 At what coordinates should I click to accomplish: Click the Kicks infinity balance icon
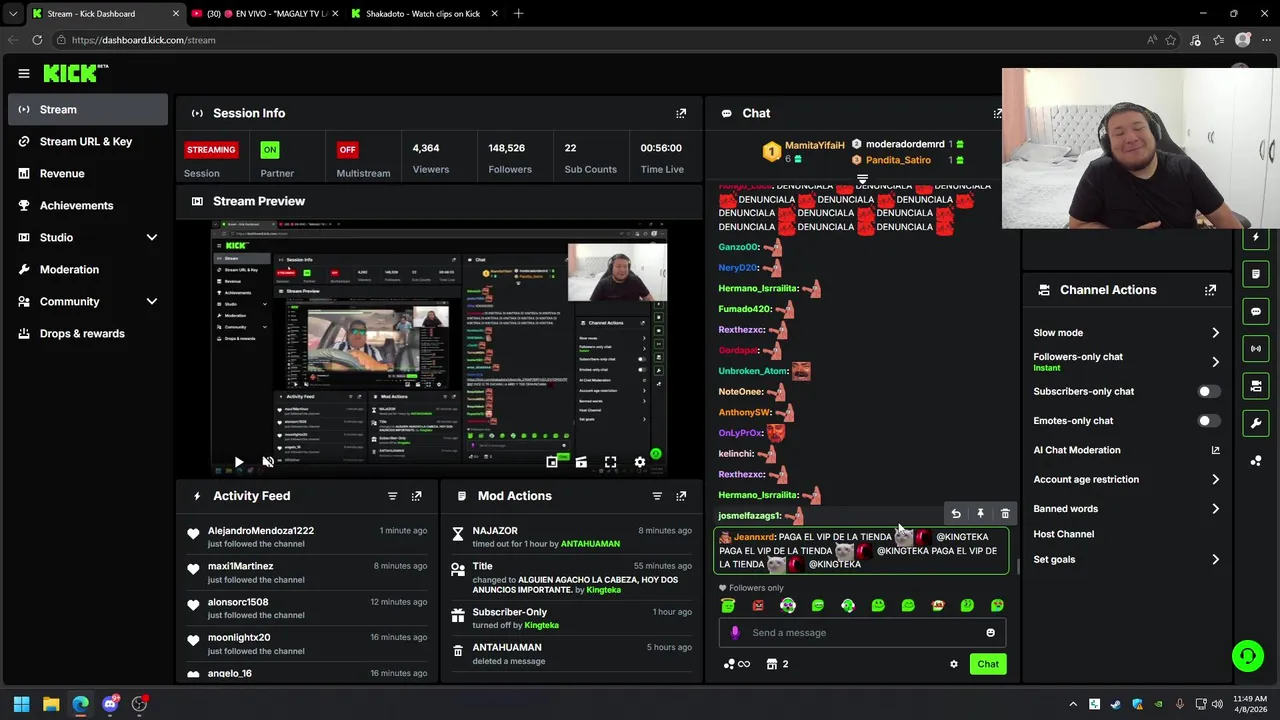pyautogui.click(x=737, y=664)
